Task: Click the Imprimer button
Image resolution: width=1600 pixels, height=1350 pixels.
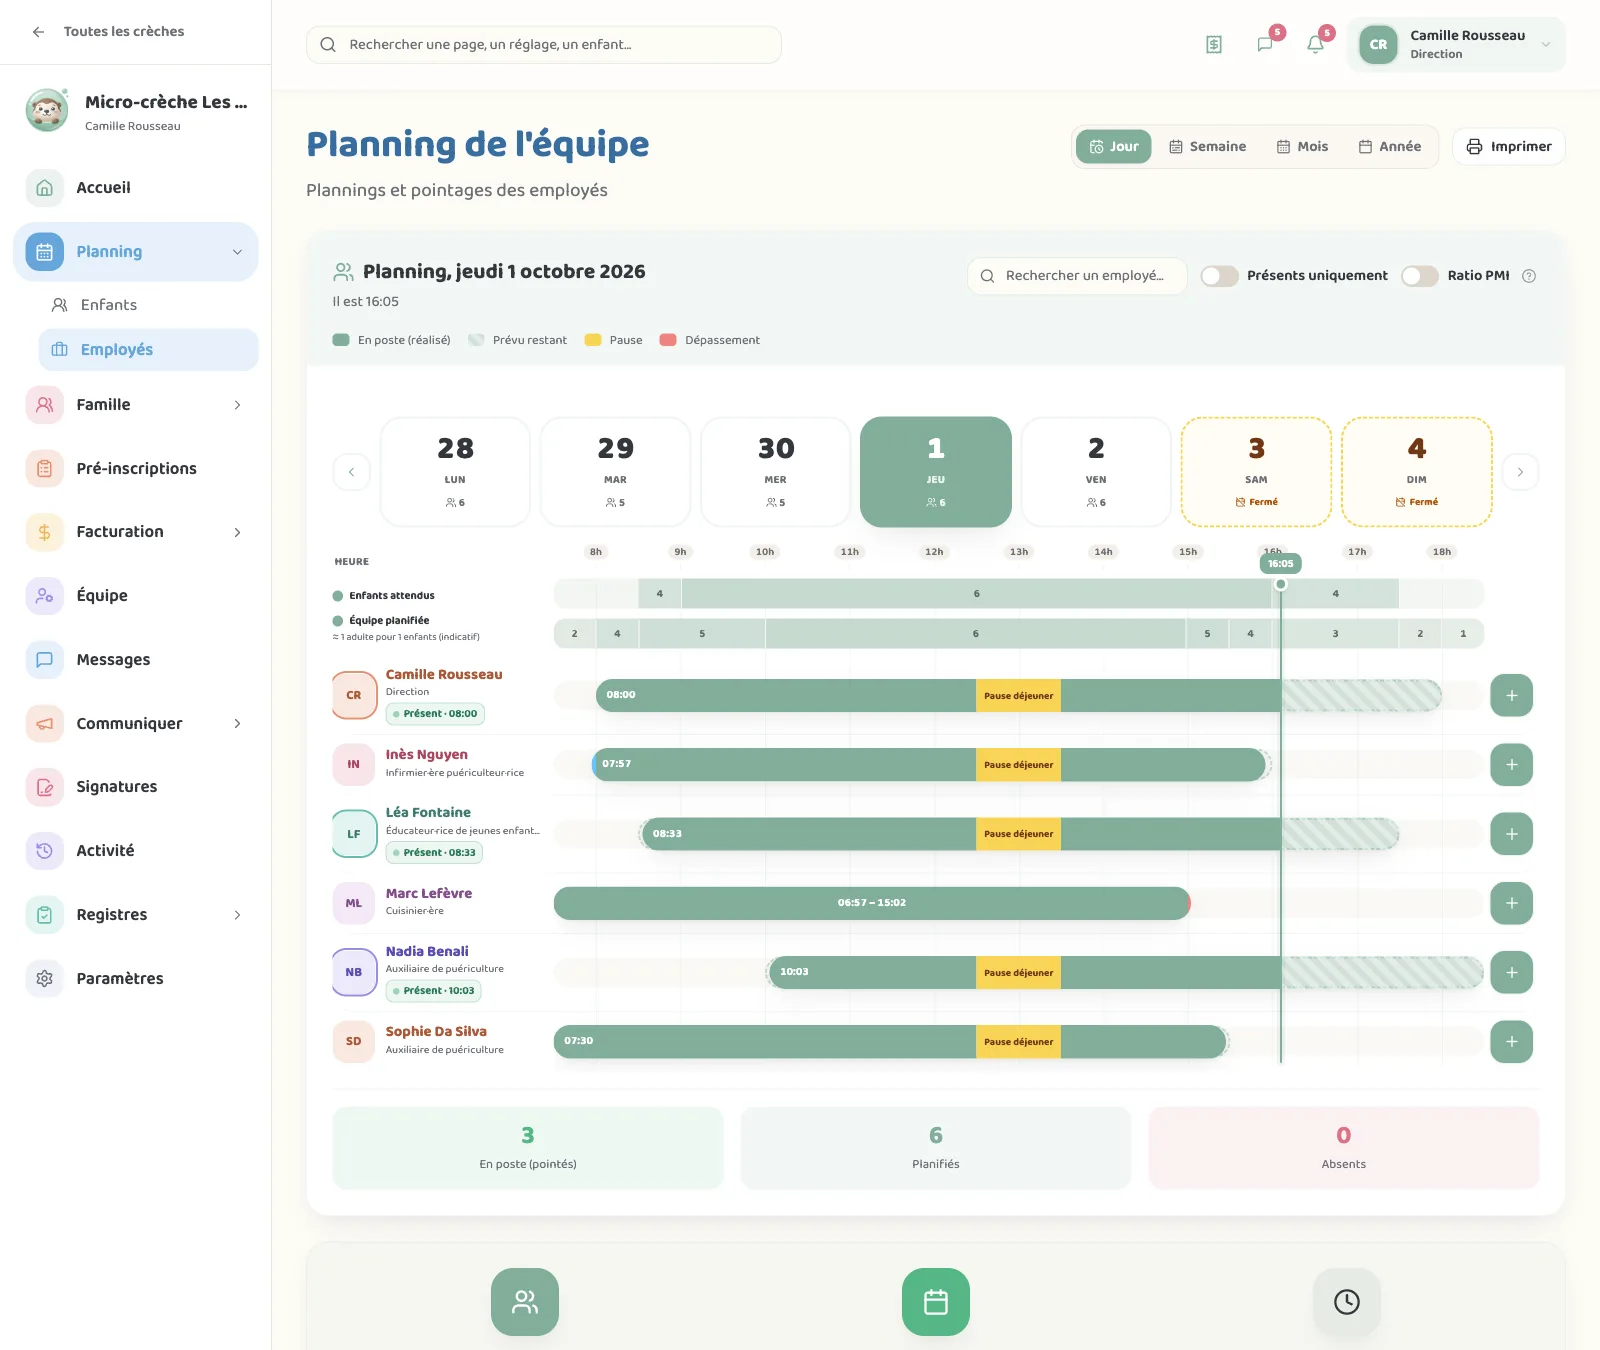Action: (1508, 146)
